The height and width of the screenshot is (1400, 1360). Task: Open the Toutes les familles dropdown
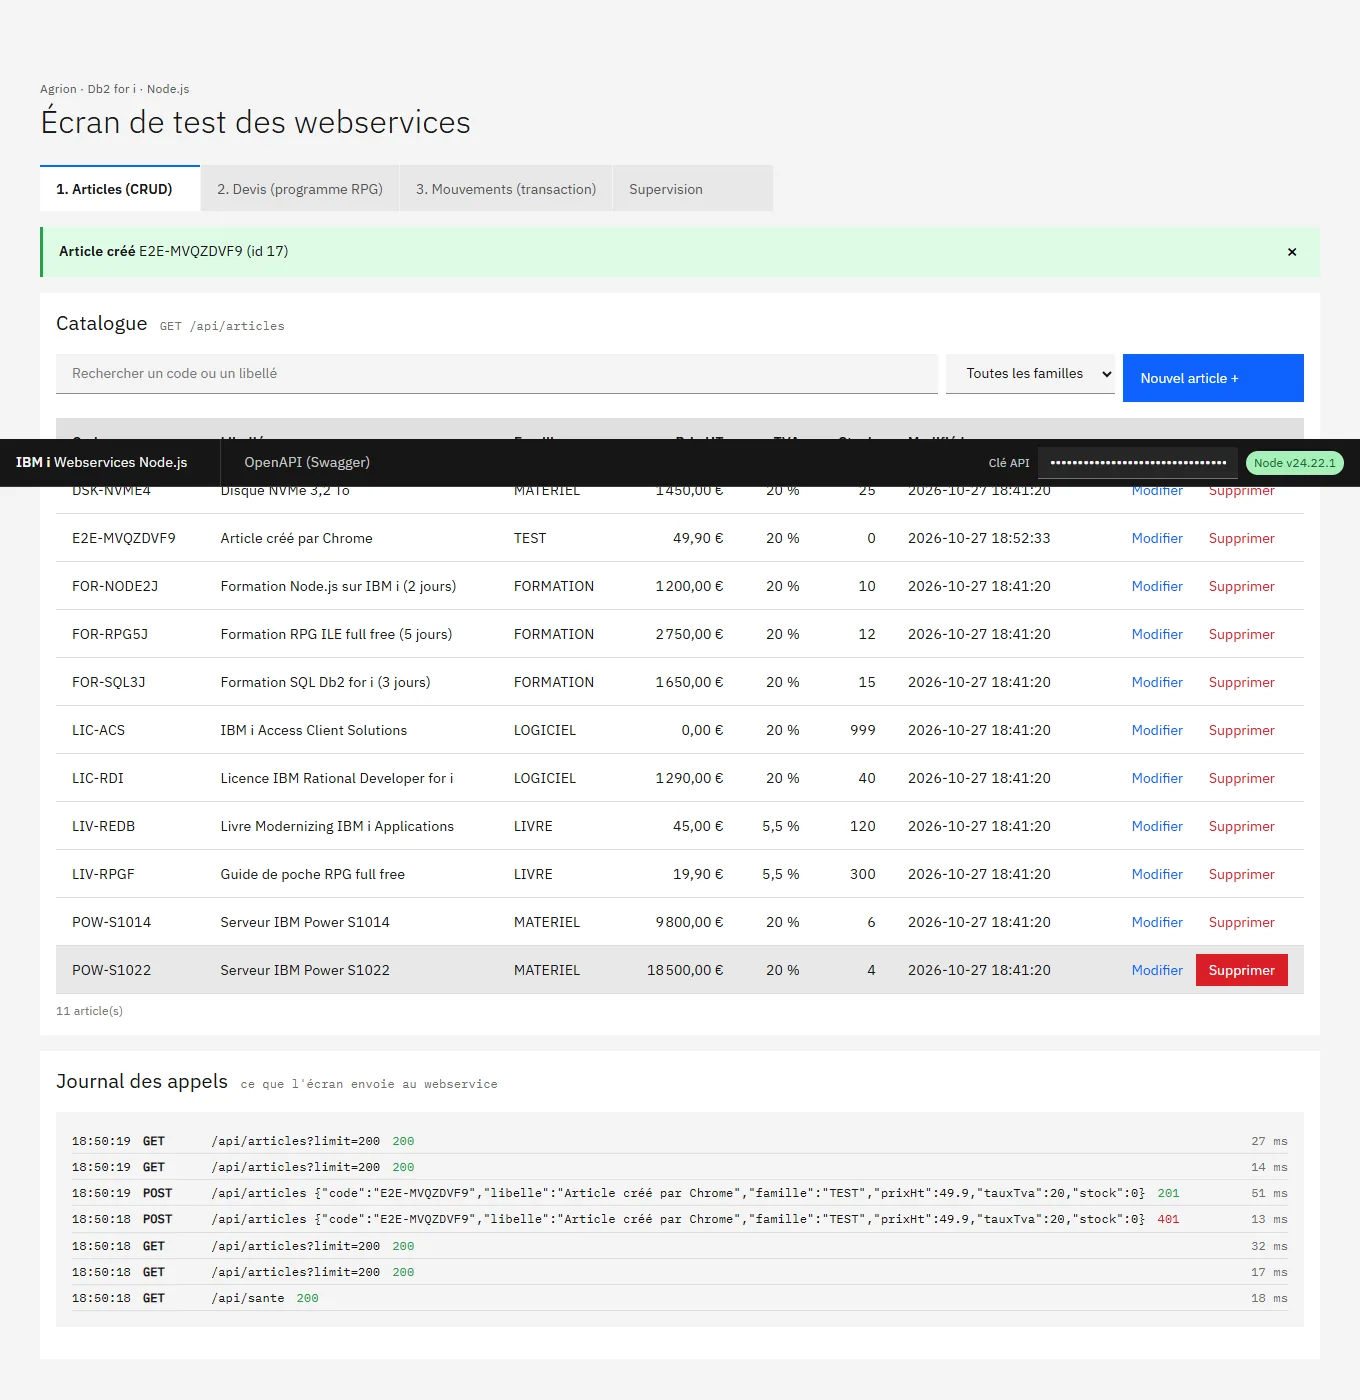tap(1030, 374)
